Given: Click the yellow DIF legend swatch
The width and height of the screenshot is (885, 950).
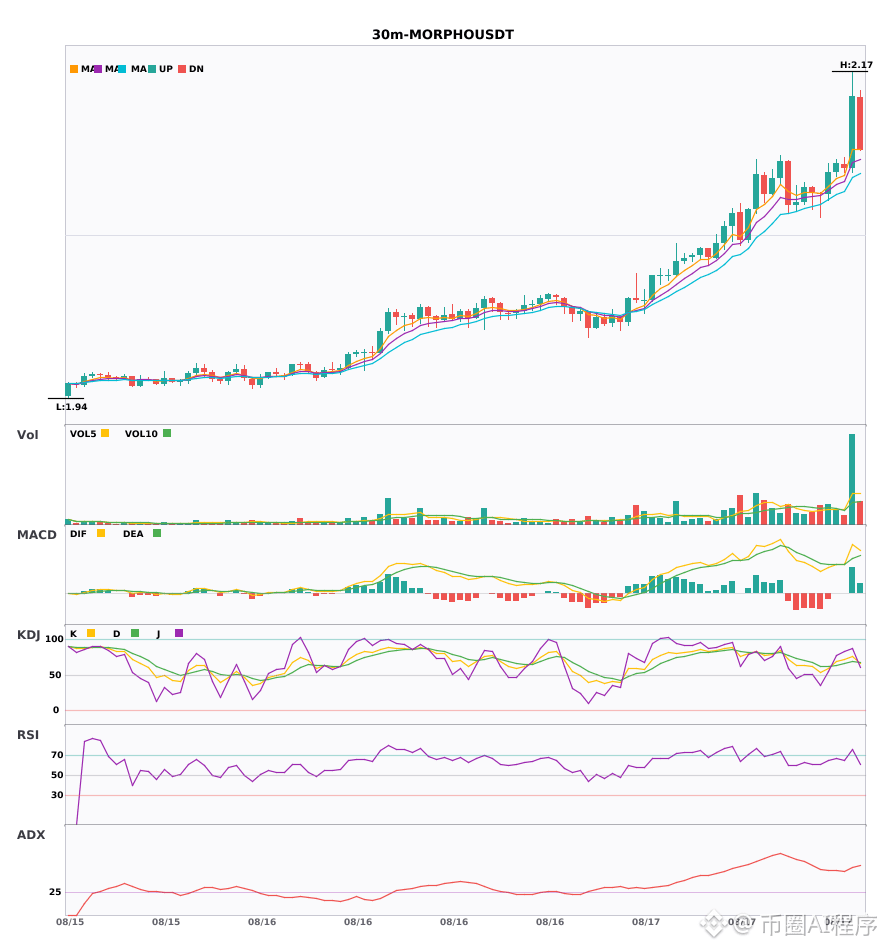Looking at the screenshot, I should click(101, 533).
